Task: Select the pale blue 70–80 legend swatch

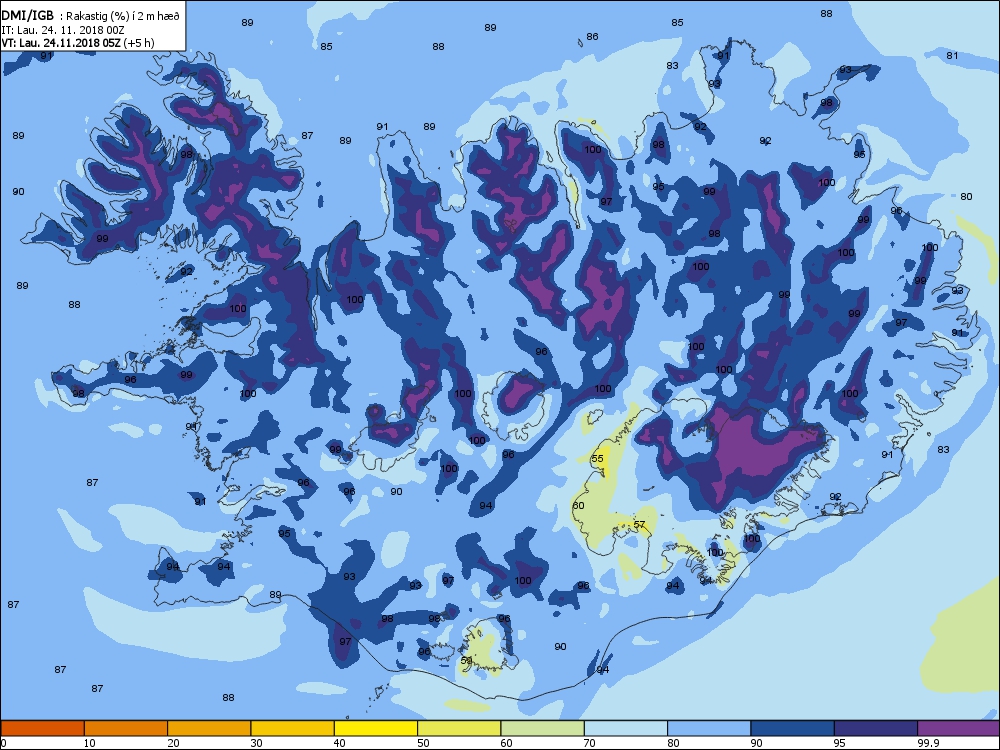Action: pos(626,728)
